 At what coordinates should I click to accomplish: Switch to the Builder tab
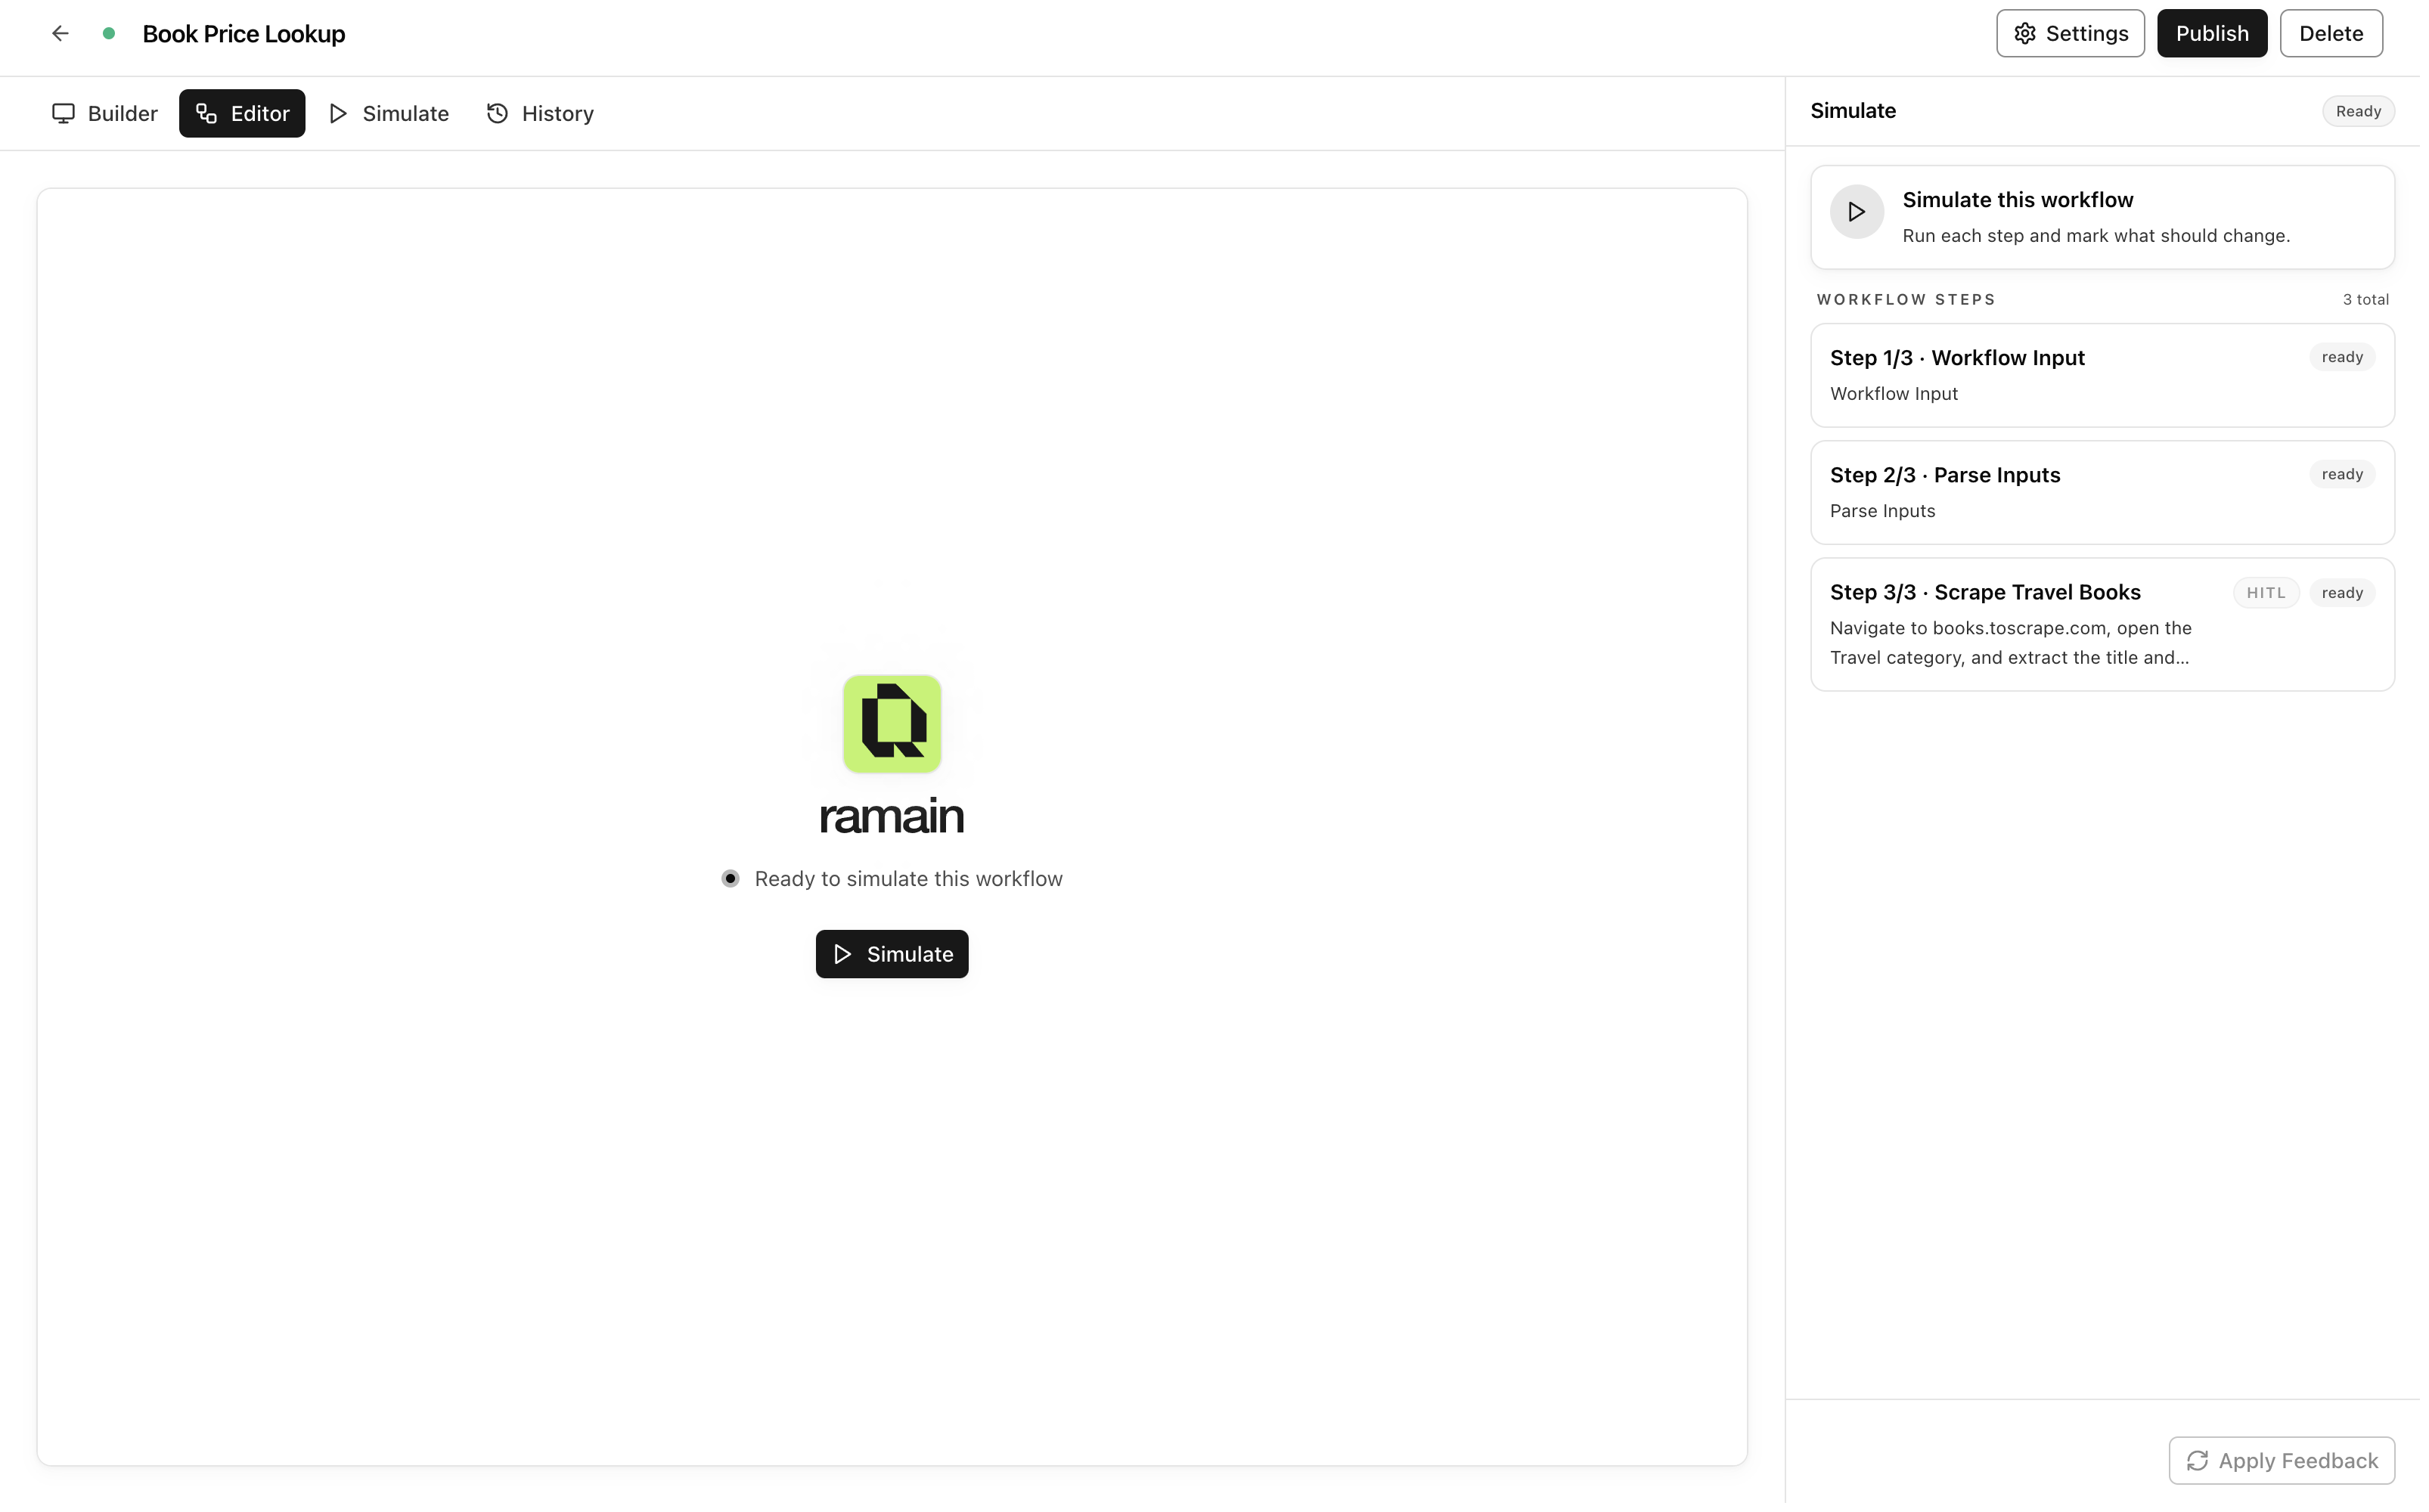105,114
